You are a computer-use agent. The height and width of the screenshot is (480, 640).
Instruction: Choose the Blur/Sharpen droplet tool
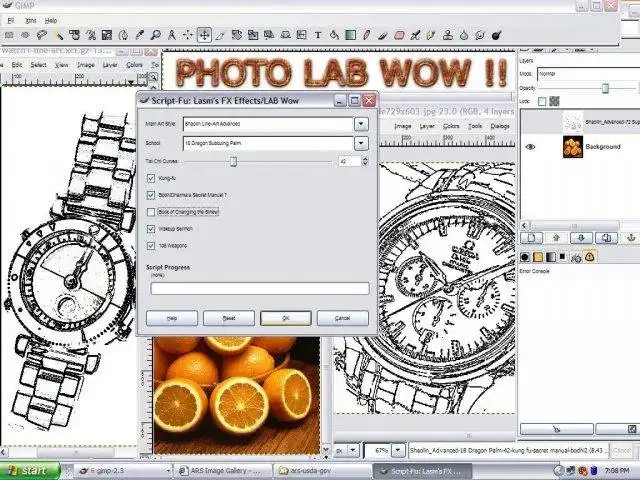click(464, 36)
